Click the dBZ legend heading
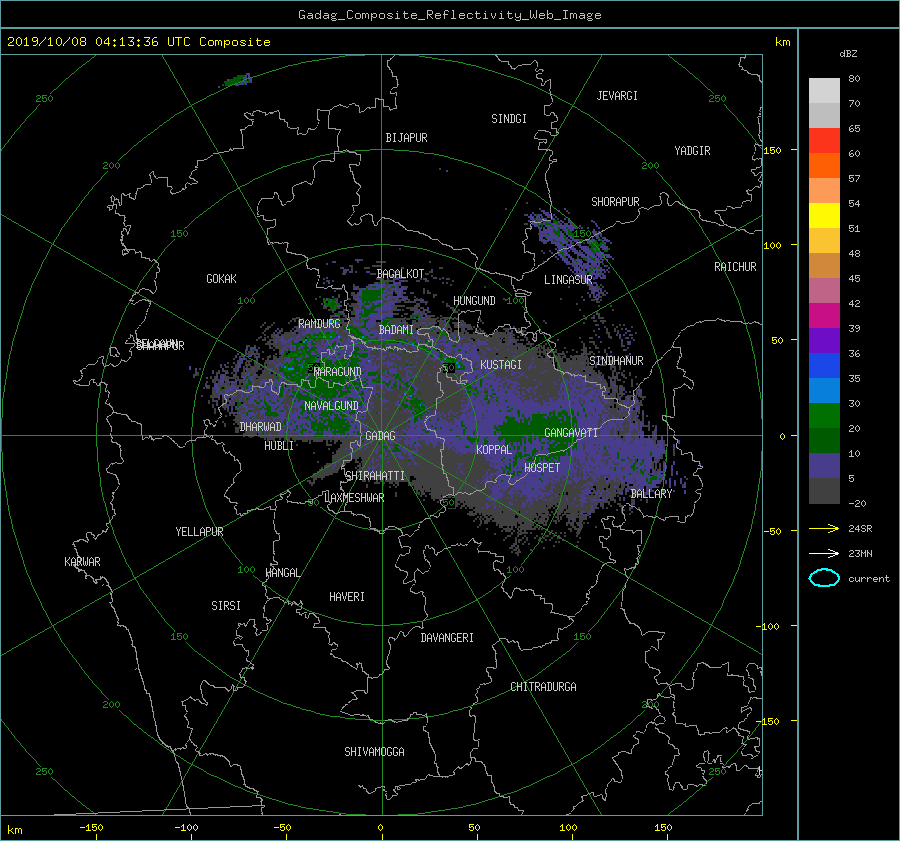900x841 pixels. 848,53
